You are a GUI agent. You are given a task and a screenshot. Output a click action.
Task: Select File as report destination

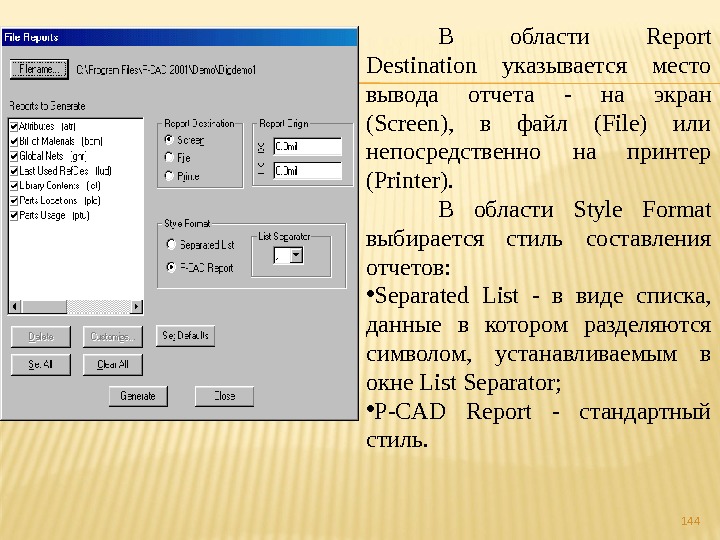169,158
